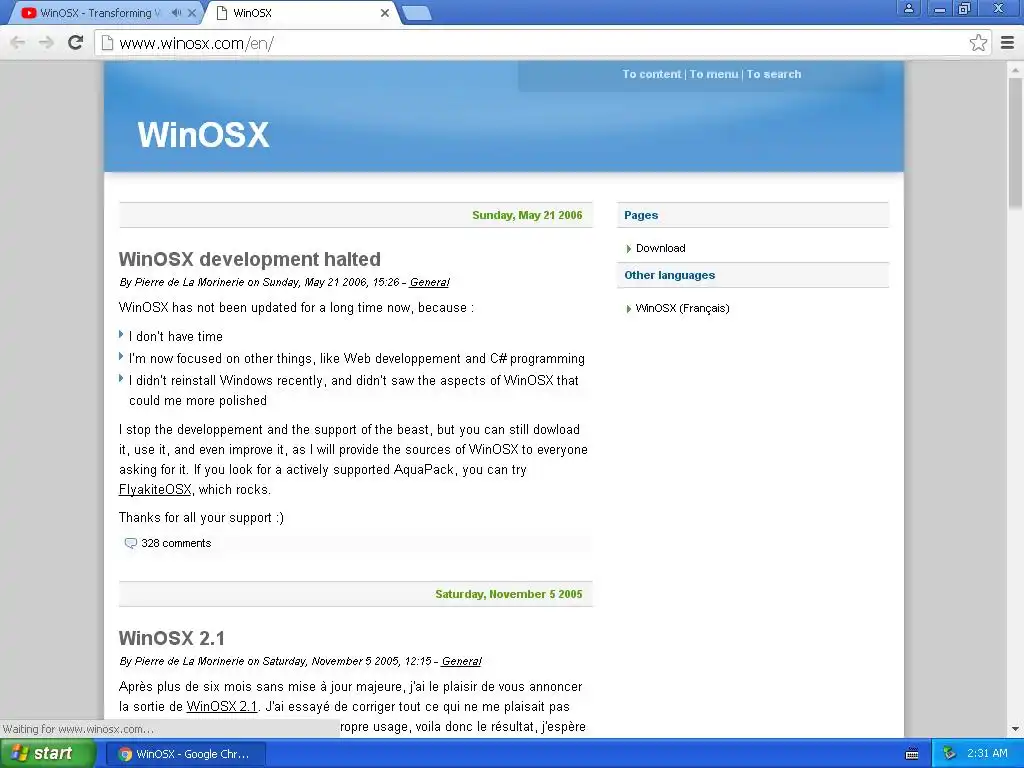Click the arrow bullet beside Download
This screenshot has width=1024, height=768.
(629, 249)
